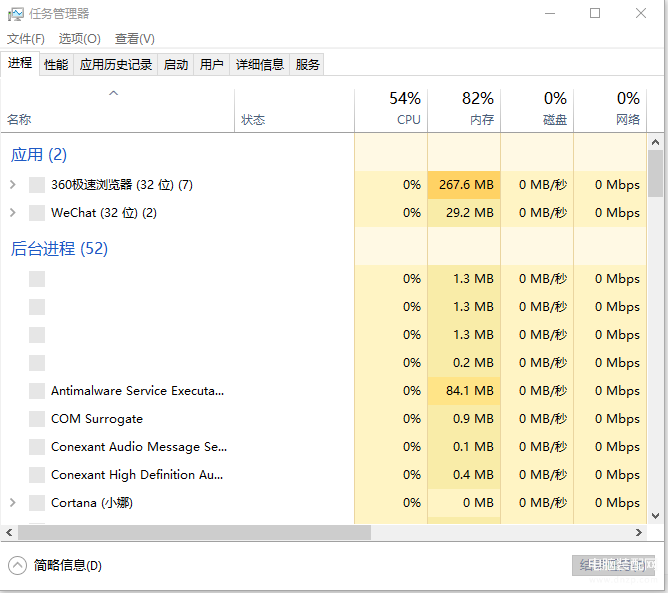This screenshot has width=668, height=593.
Task: Click the vertical scrollbar thumb
Action: point(656,173)
